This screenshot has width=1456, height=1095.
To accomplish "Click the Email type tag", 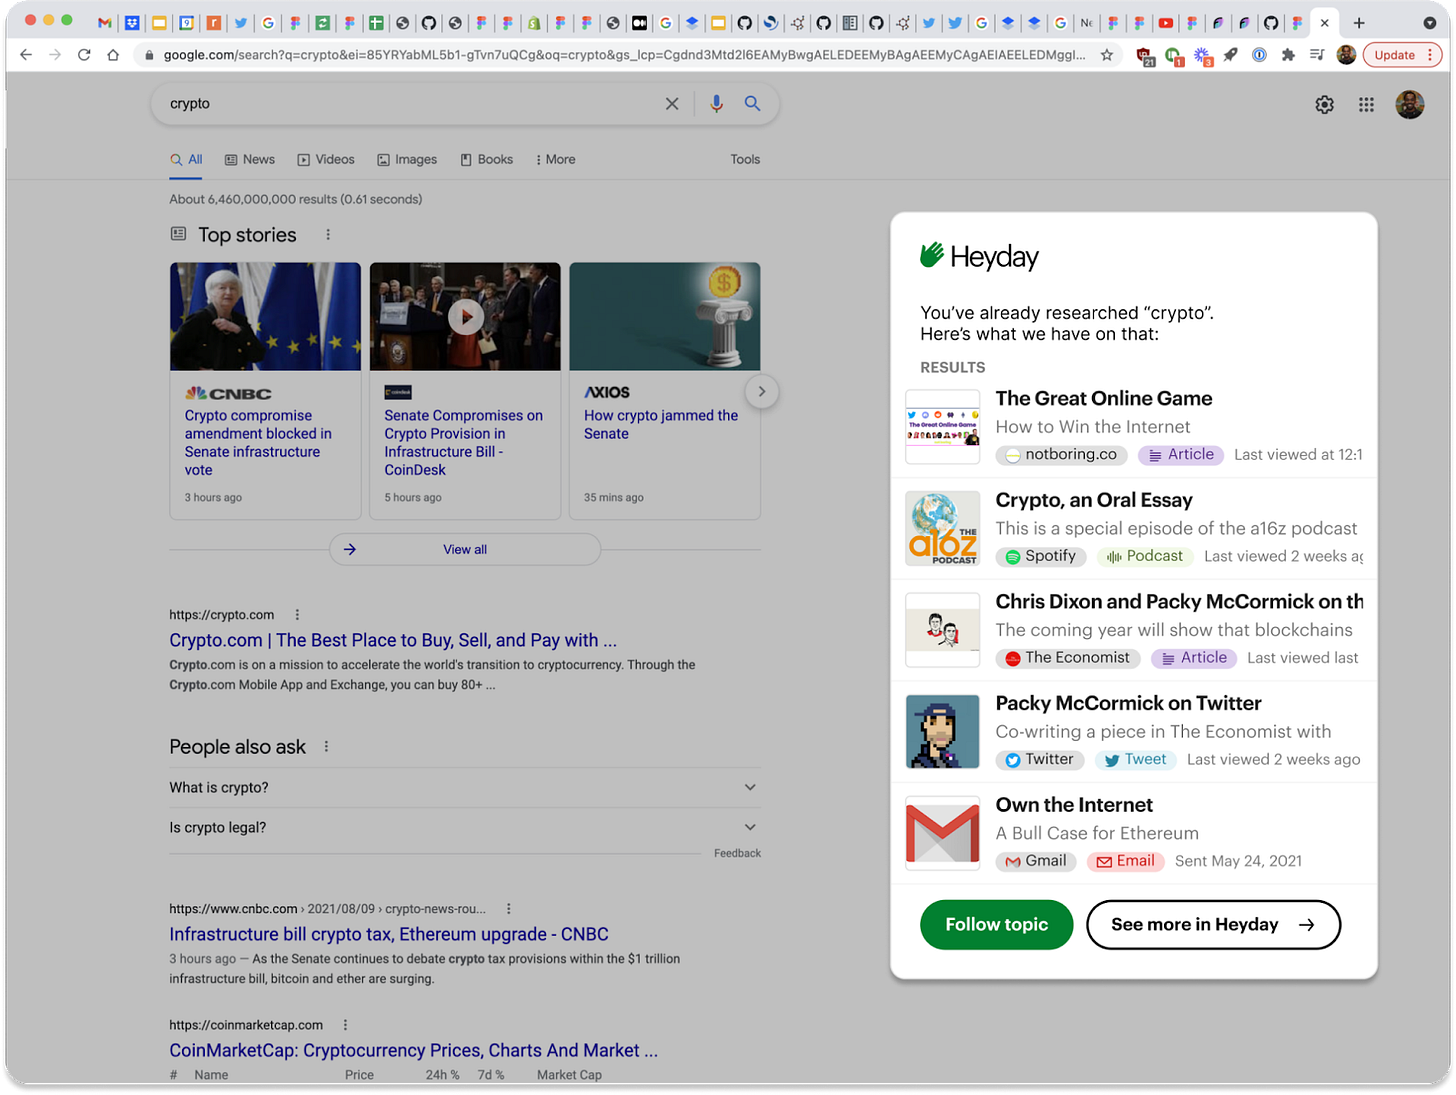I will 1125,862.
